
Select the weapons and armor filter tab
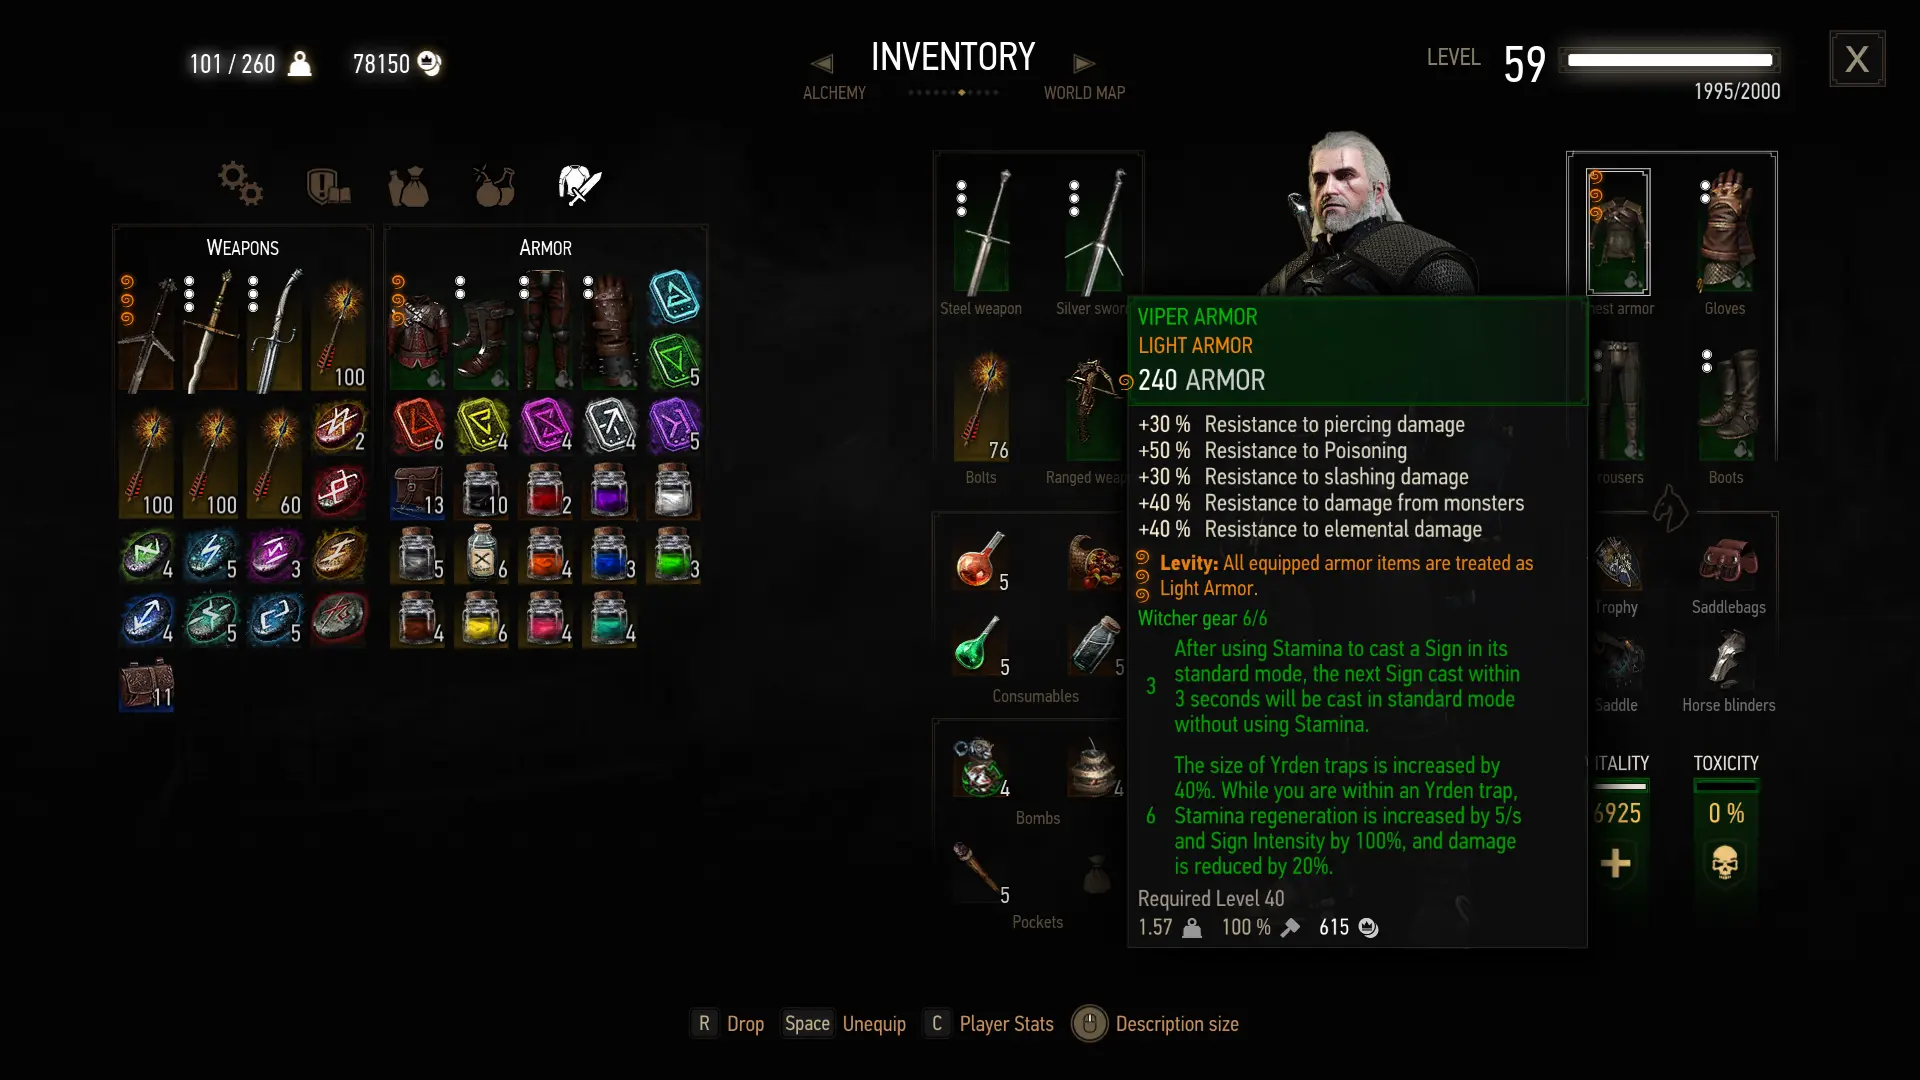(x=579, y=185)
